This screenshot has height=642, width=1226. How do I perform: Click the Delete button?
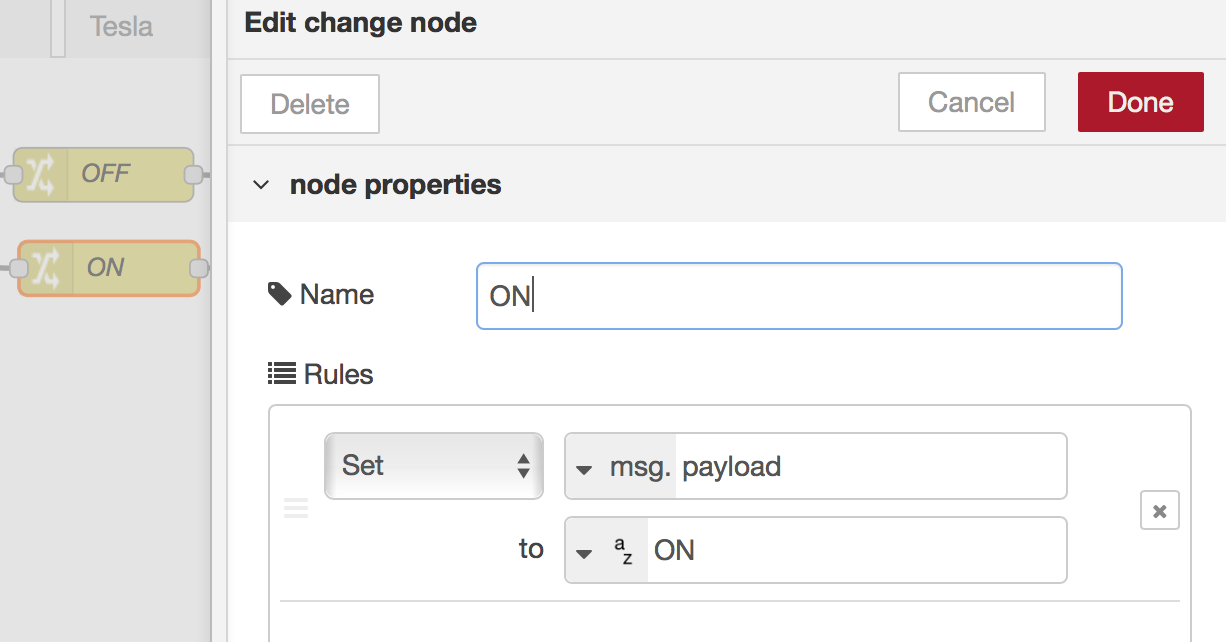point(310,103)
